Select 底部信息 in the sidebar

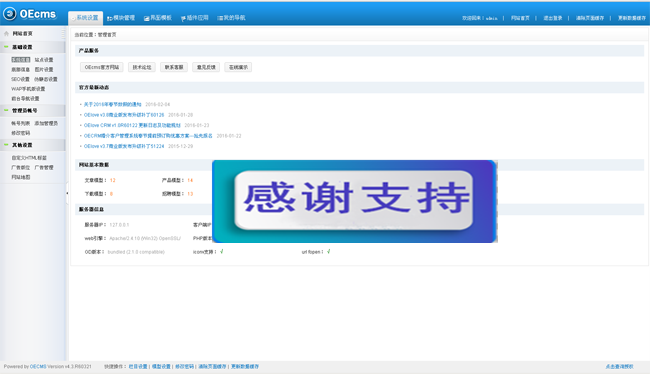(20, 70)
